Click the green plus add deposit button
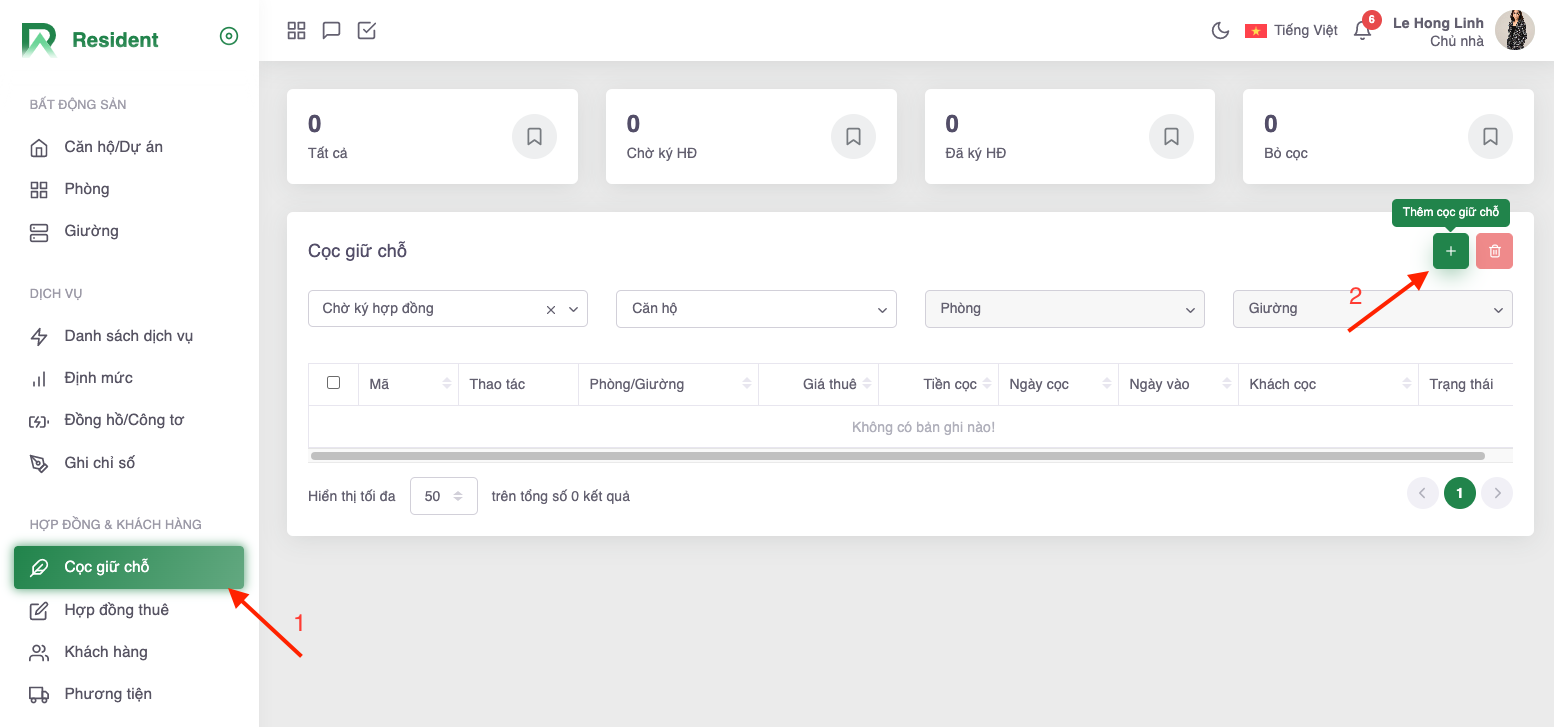Image resolution: width=1554 pixels, height=727 pixels. click(1450, 251)
